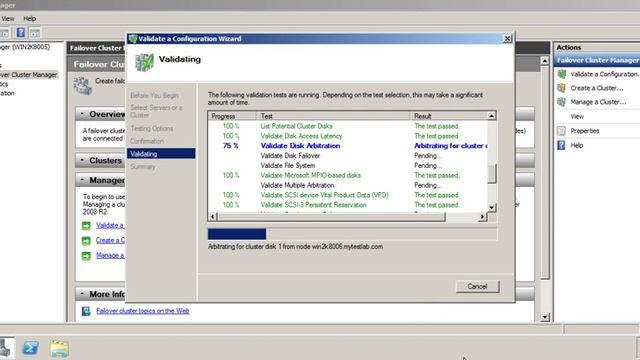640x360 pixels.
Task: Click main pane scrollbar up arrow
Action: click(x=545, y=61)
